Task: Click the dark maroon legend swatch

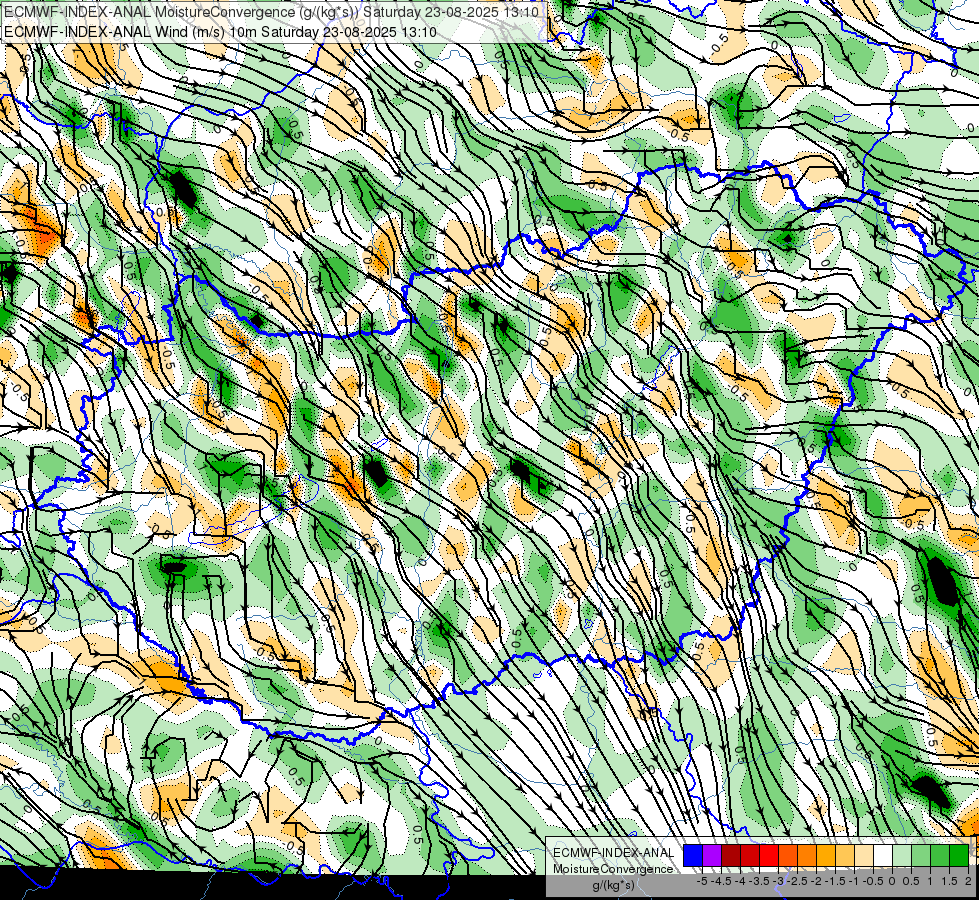Action: click(731, 856)
